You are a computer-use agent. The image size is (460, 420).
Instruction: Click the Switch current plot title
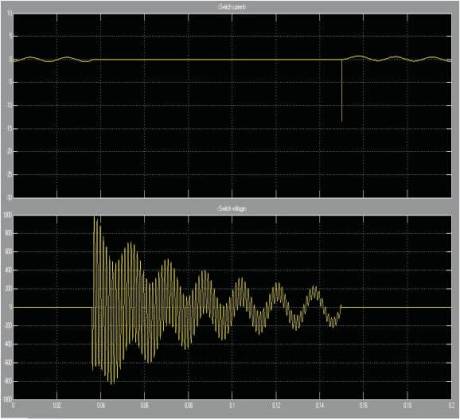coord(232,7)
